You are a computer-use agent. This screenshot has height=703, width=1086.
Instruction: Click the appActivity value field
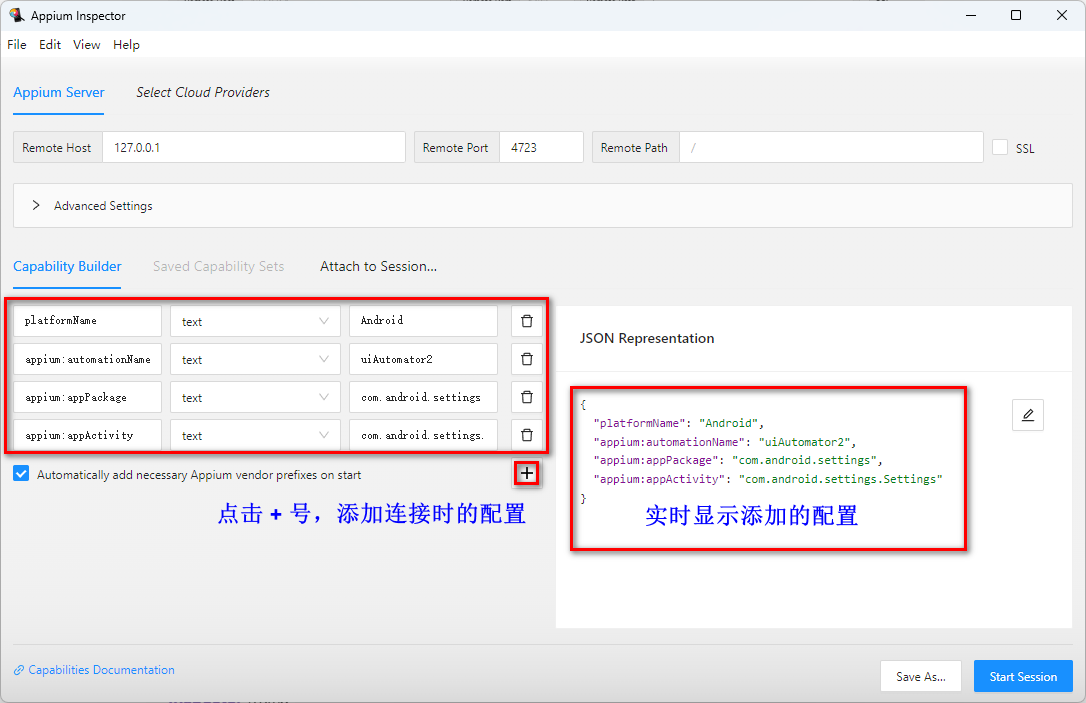point(423,436)
